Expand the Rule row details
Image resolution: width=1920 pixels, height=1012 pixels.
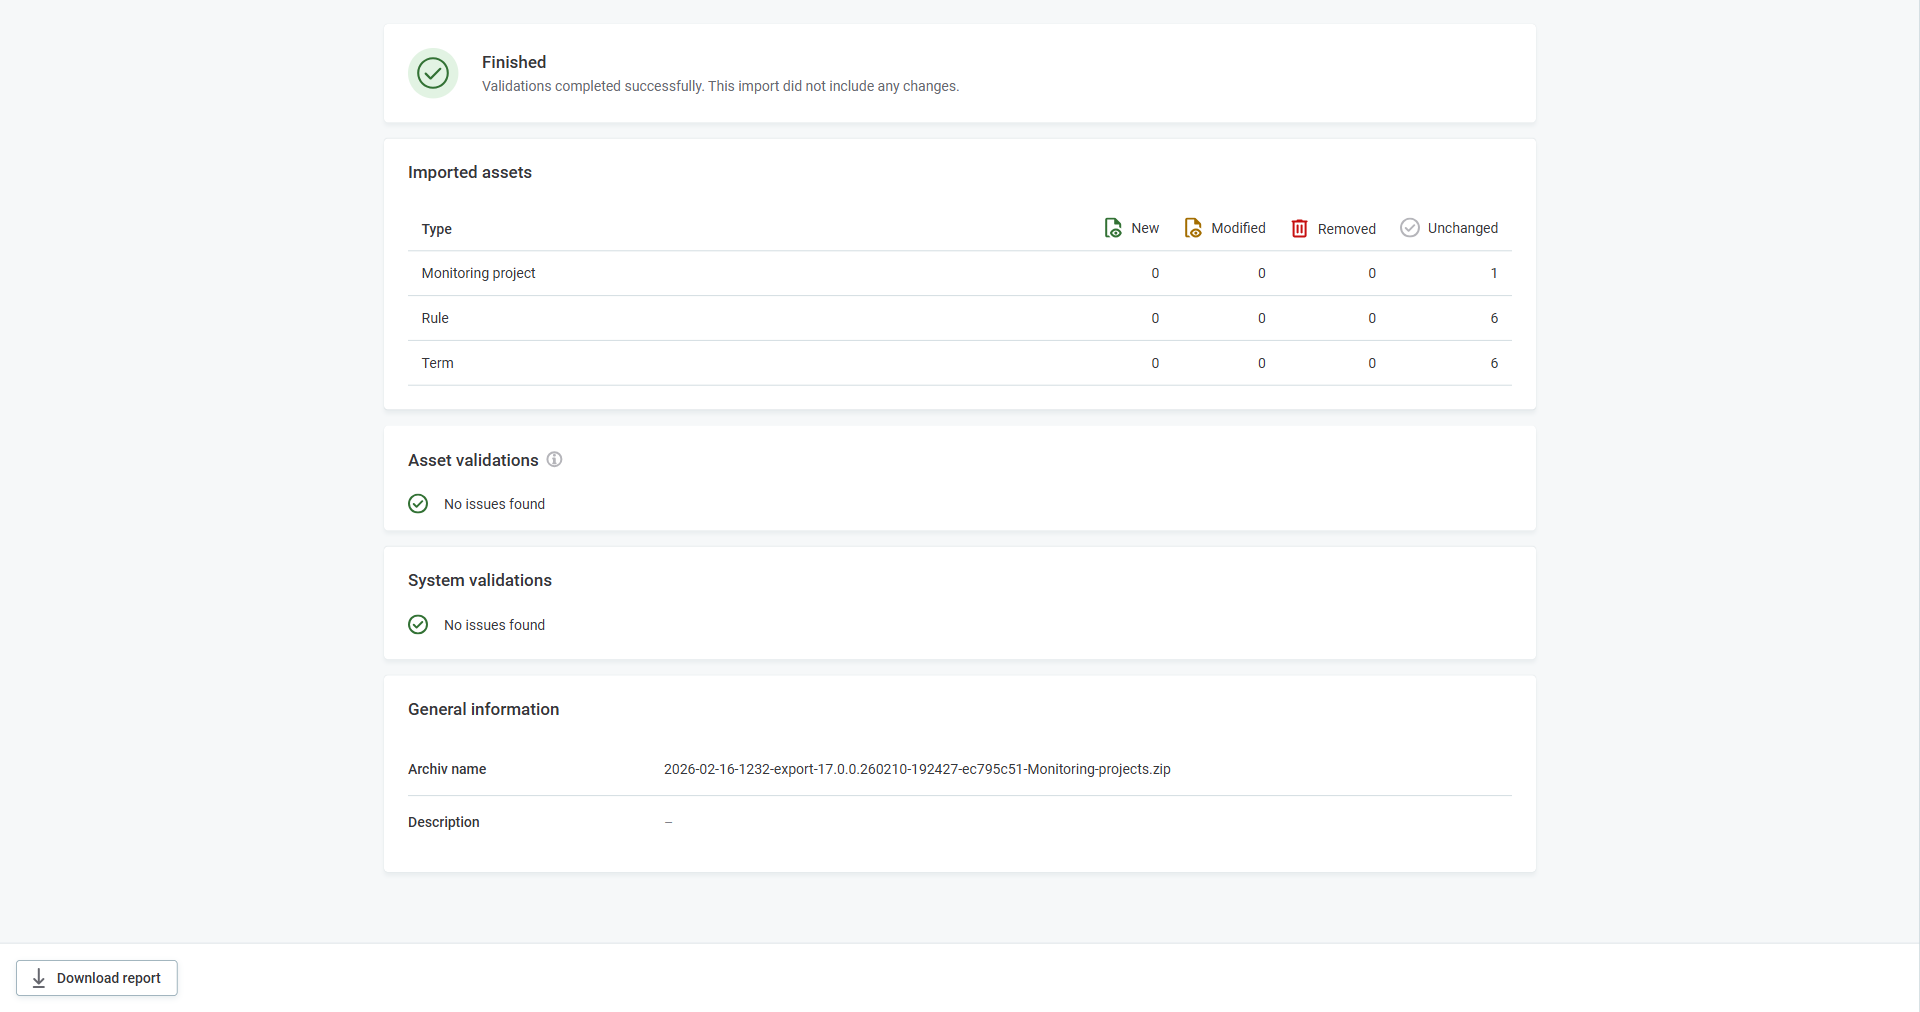tap(435, 318)
